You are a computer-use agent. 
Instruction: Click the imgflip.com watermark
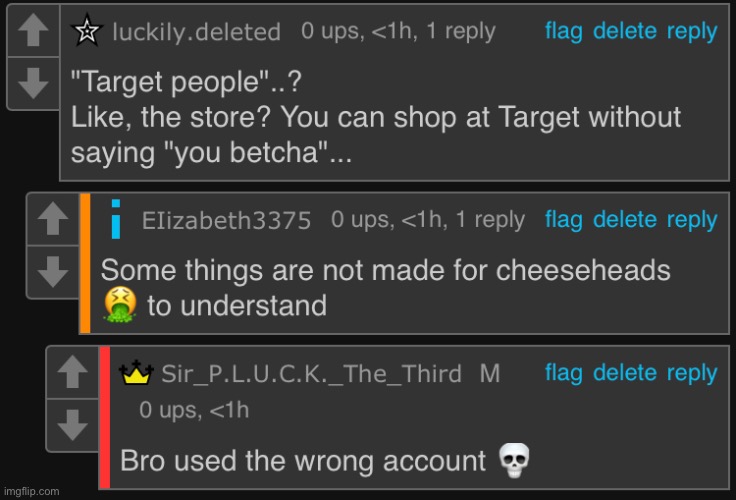coord(31,491)
